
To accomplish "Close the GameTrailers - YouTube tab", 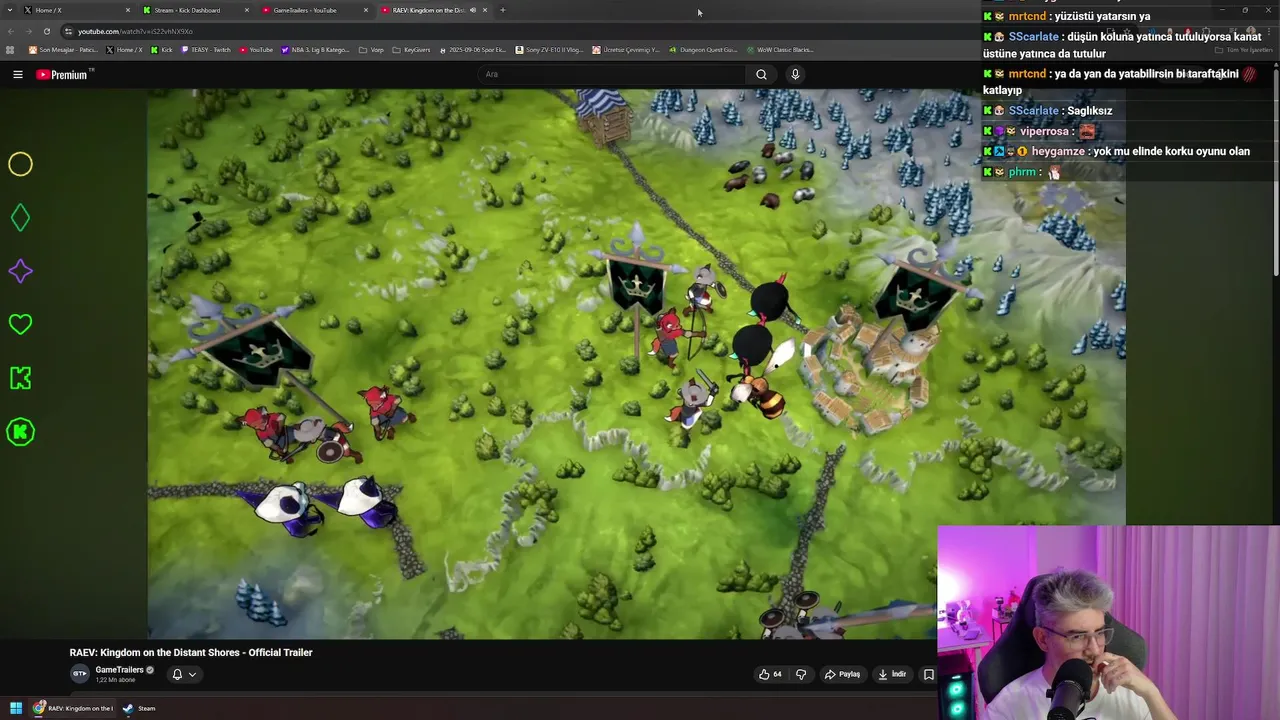I will click(x=366, y=10).
